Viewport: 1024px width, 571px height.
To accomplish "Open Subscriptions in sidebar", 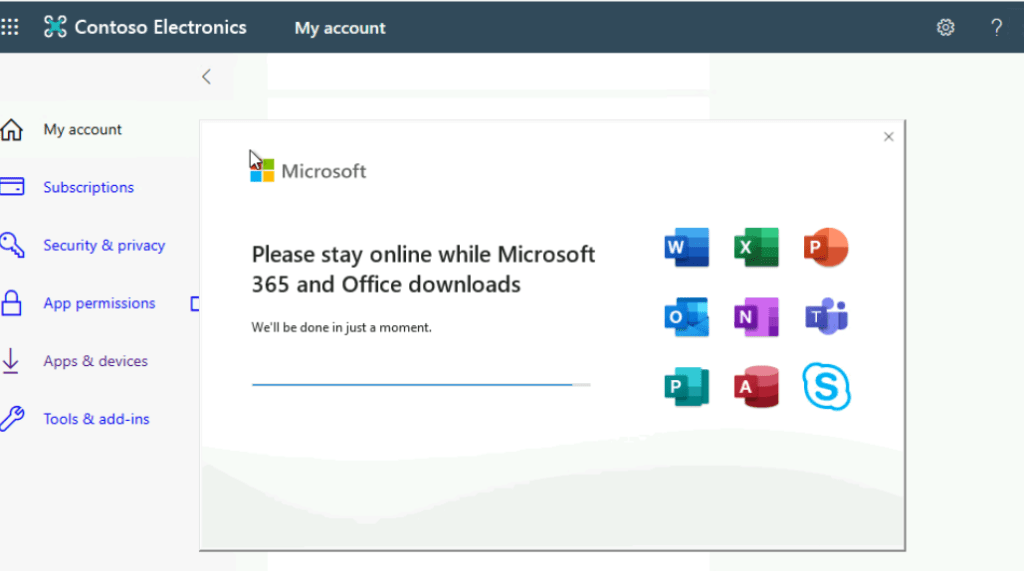I will (88, 188).
